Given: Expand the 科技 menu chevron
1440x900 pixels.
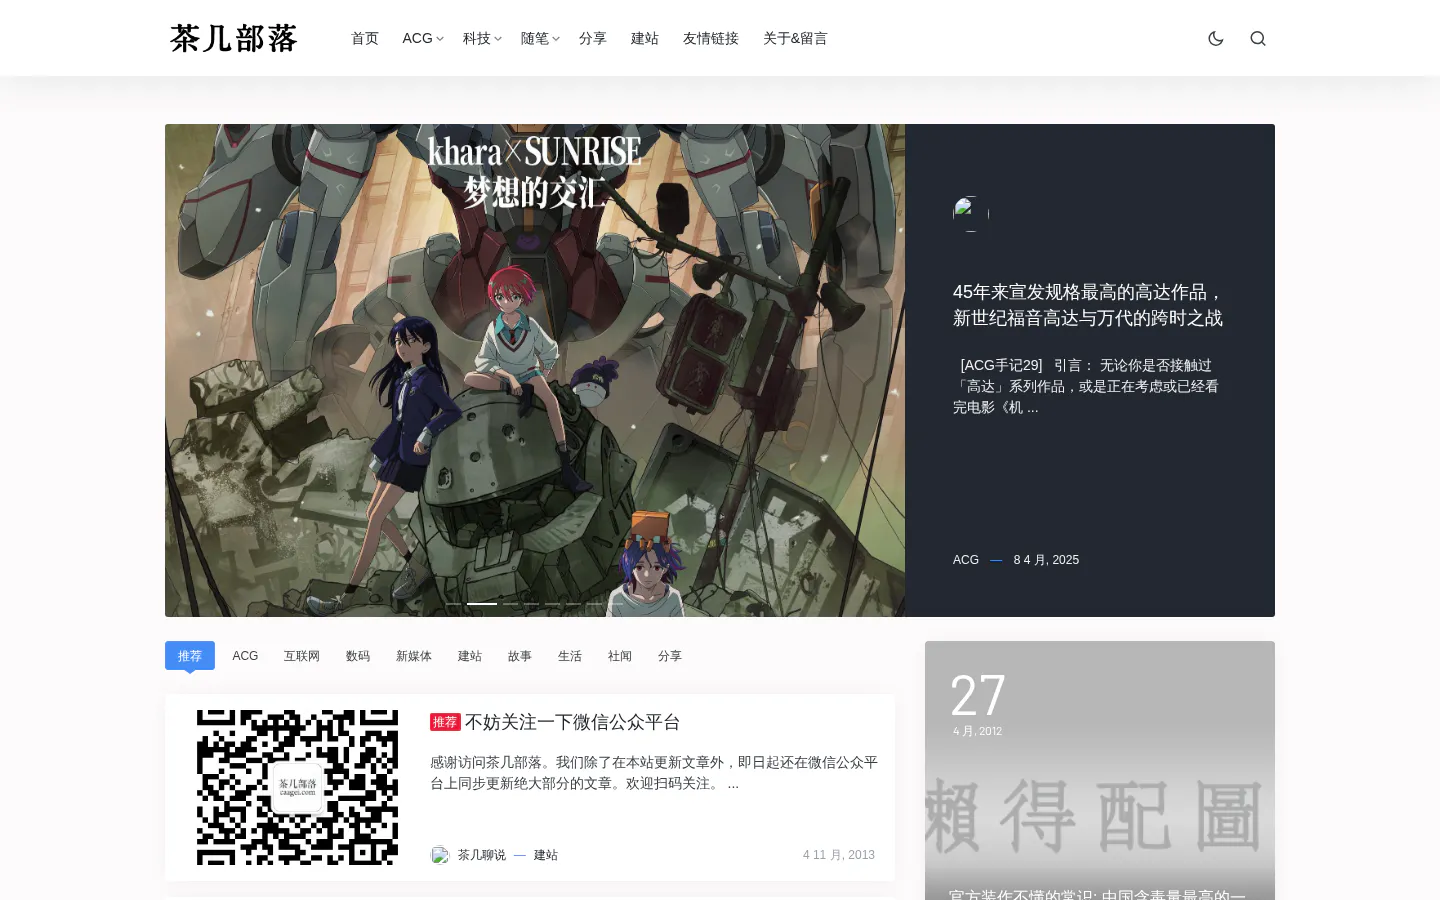Looking at the screenshot, I should click(x=497, y=39).
